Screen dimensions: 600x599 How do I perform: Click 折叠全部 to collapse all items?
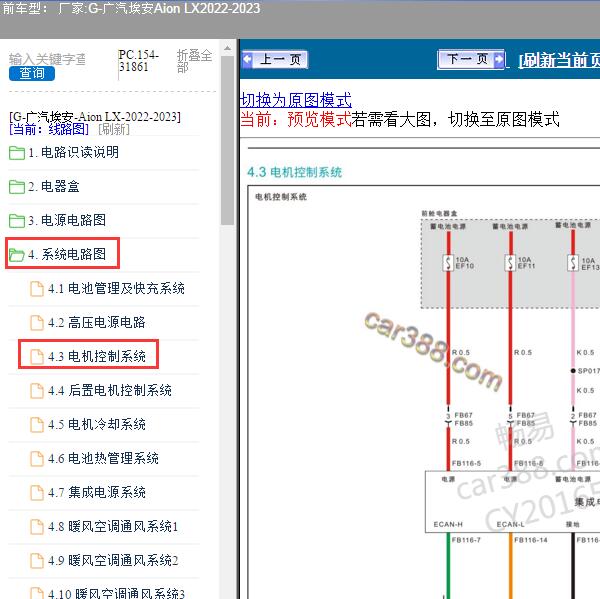[x=194, y=61]
